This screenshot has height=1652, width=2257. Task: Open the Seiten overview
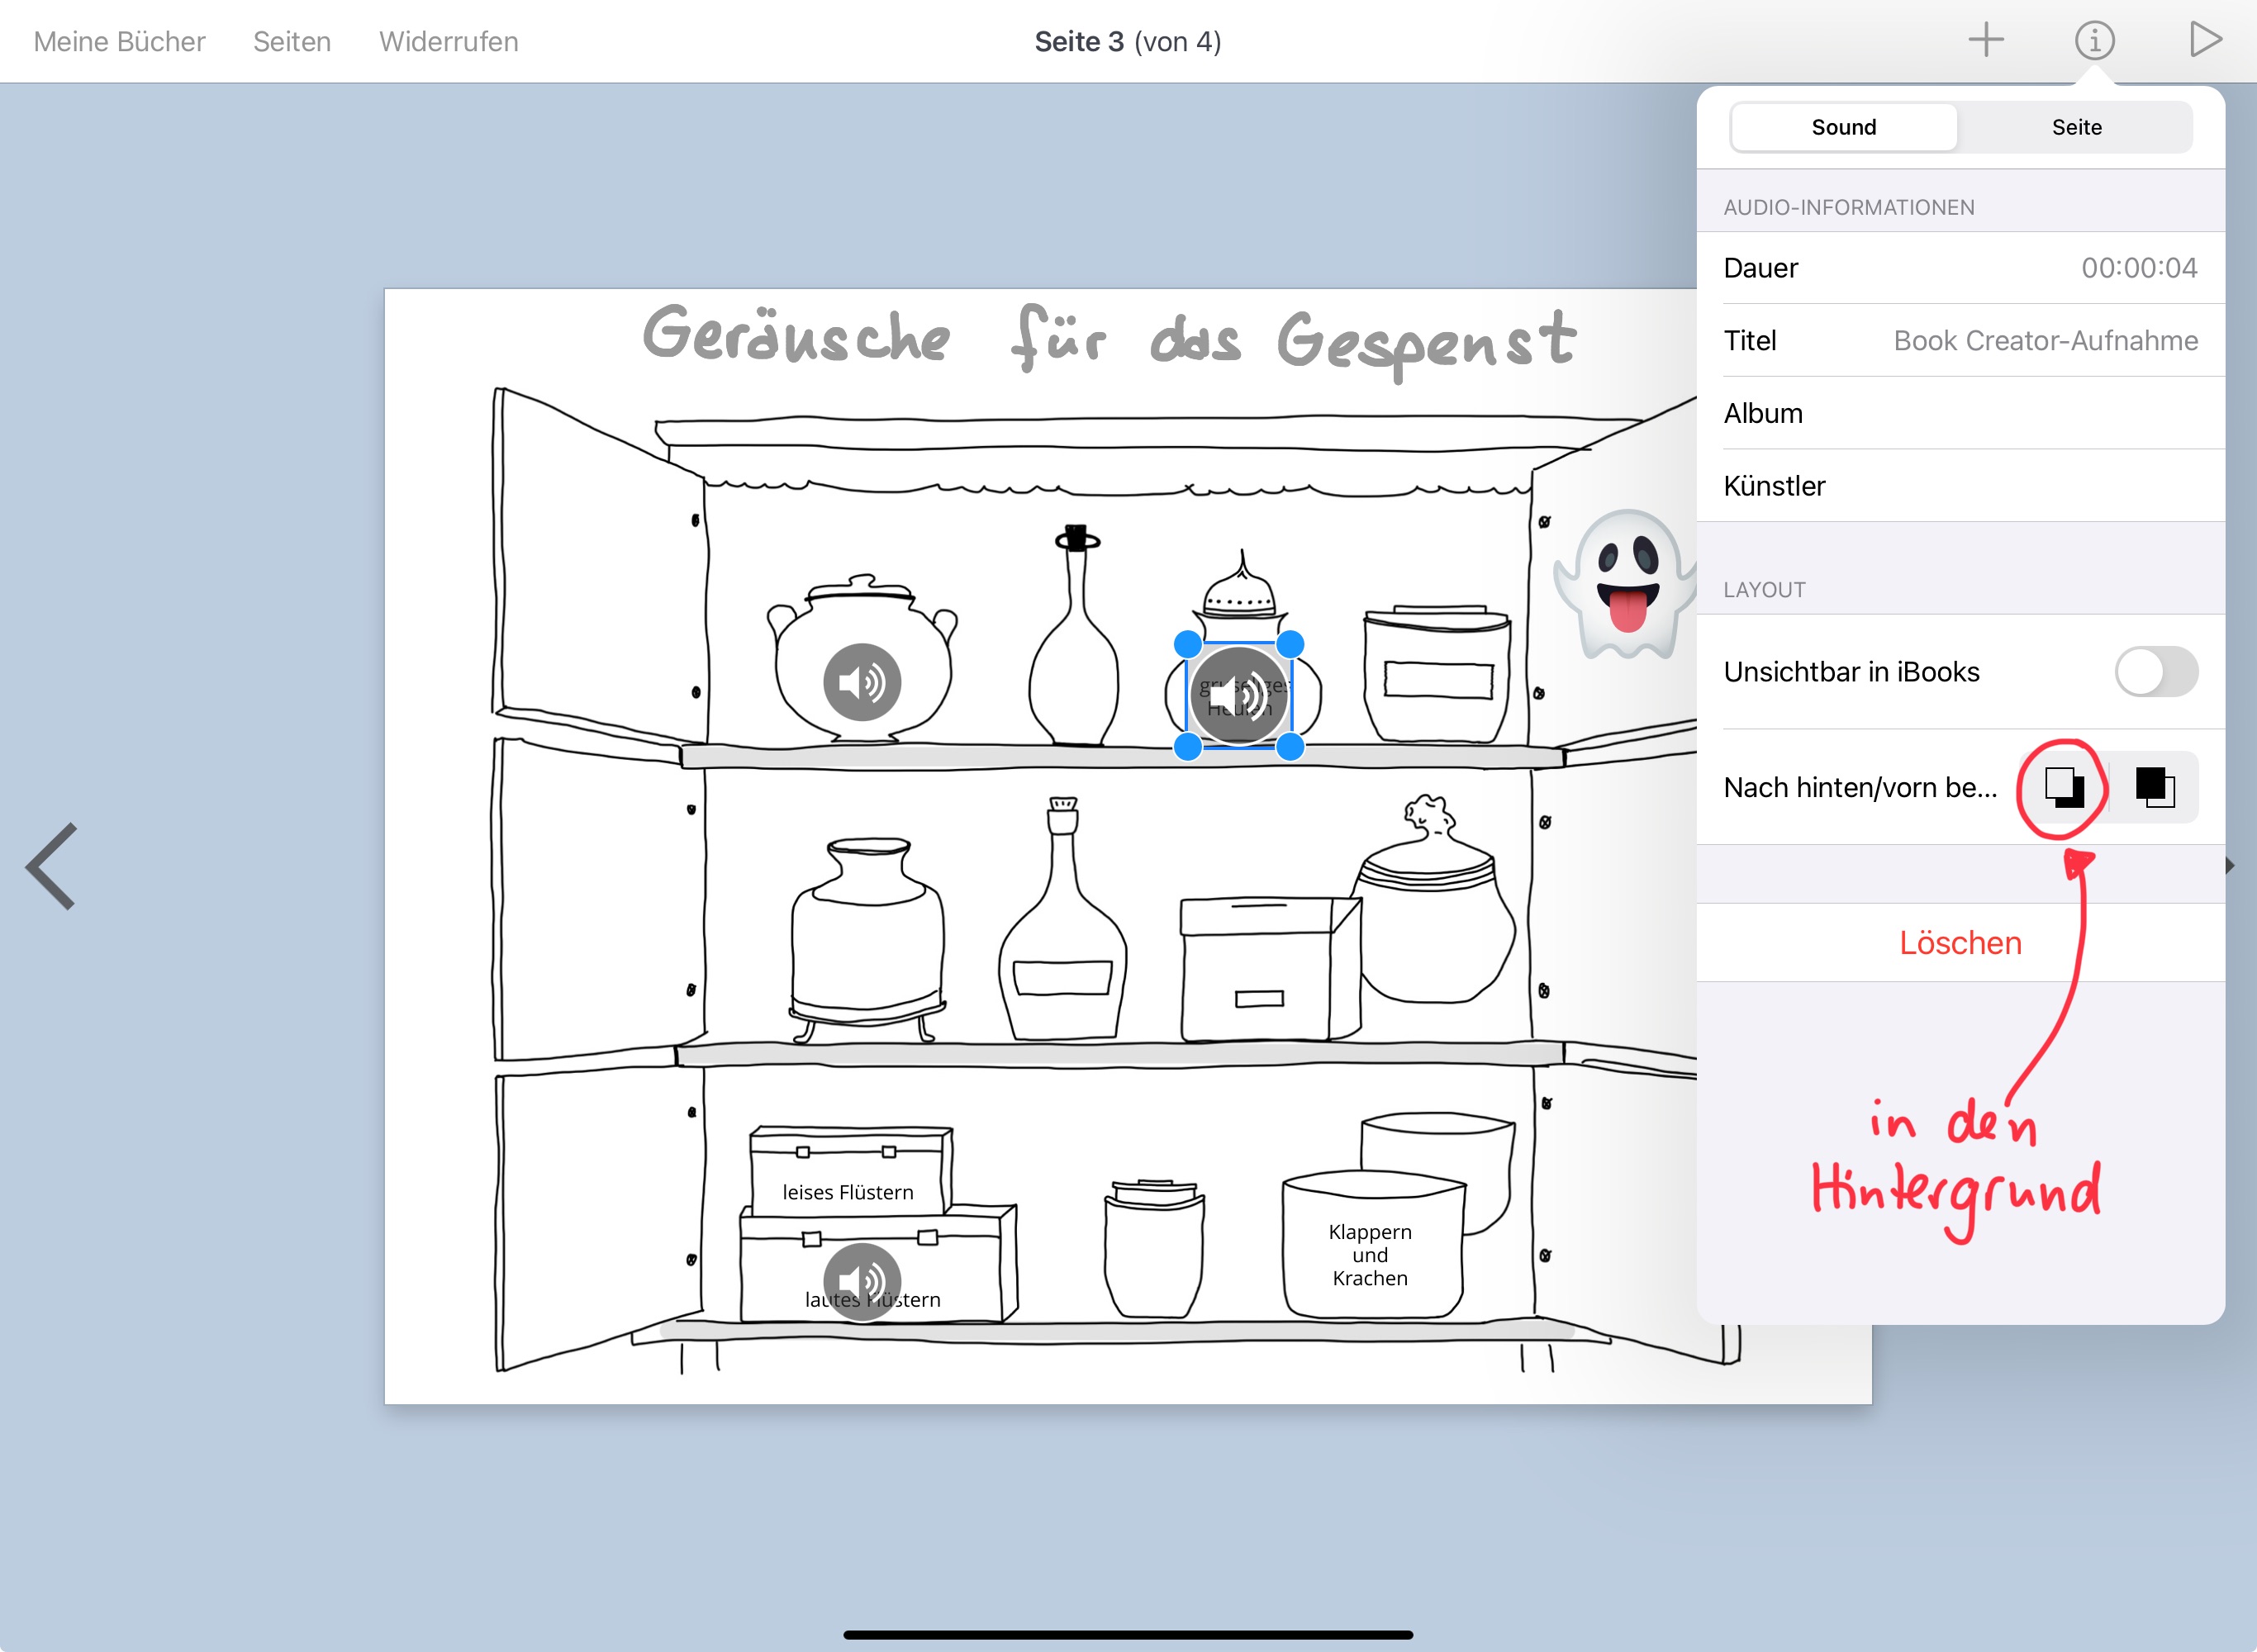291,42
